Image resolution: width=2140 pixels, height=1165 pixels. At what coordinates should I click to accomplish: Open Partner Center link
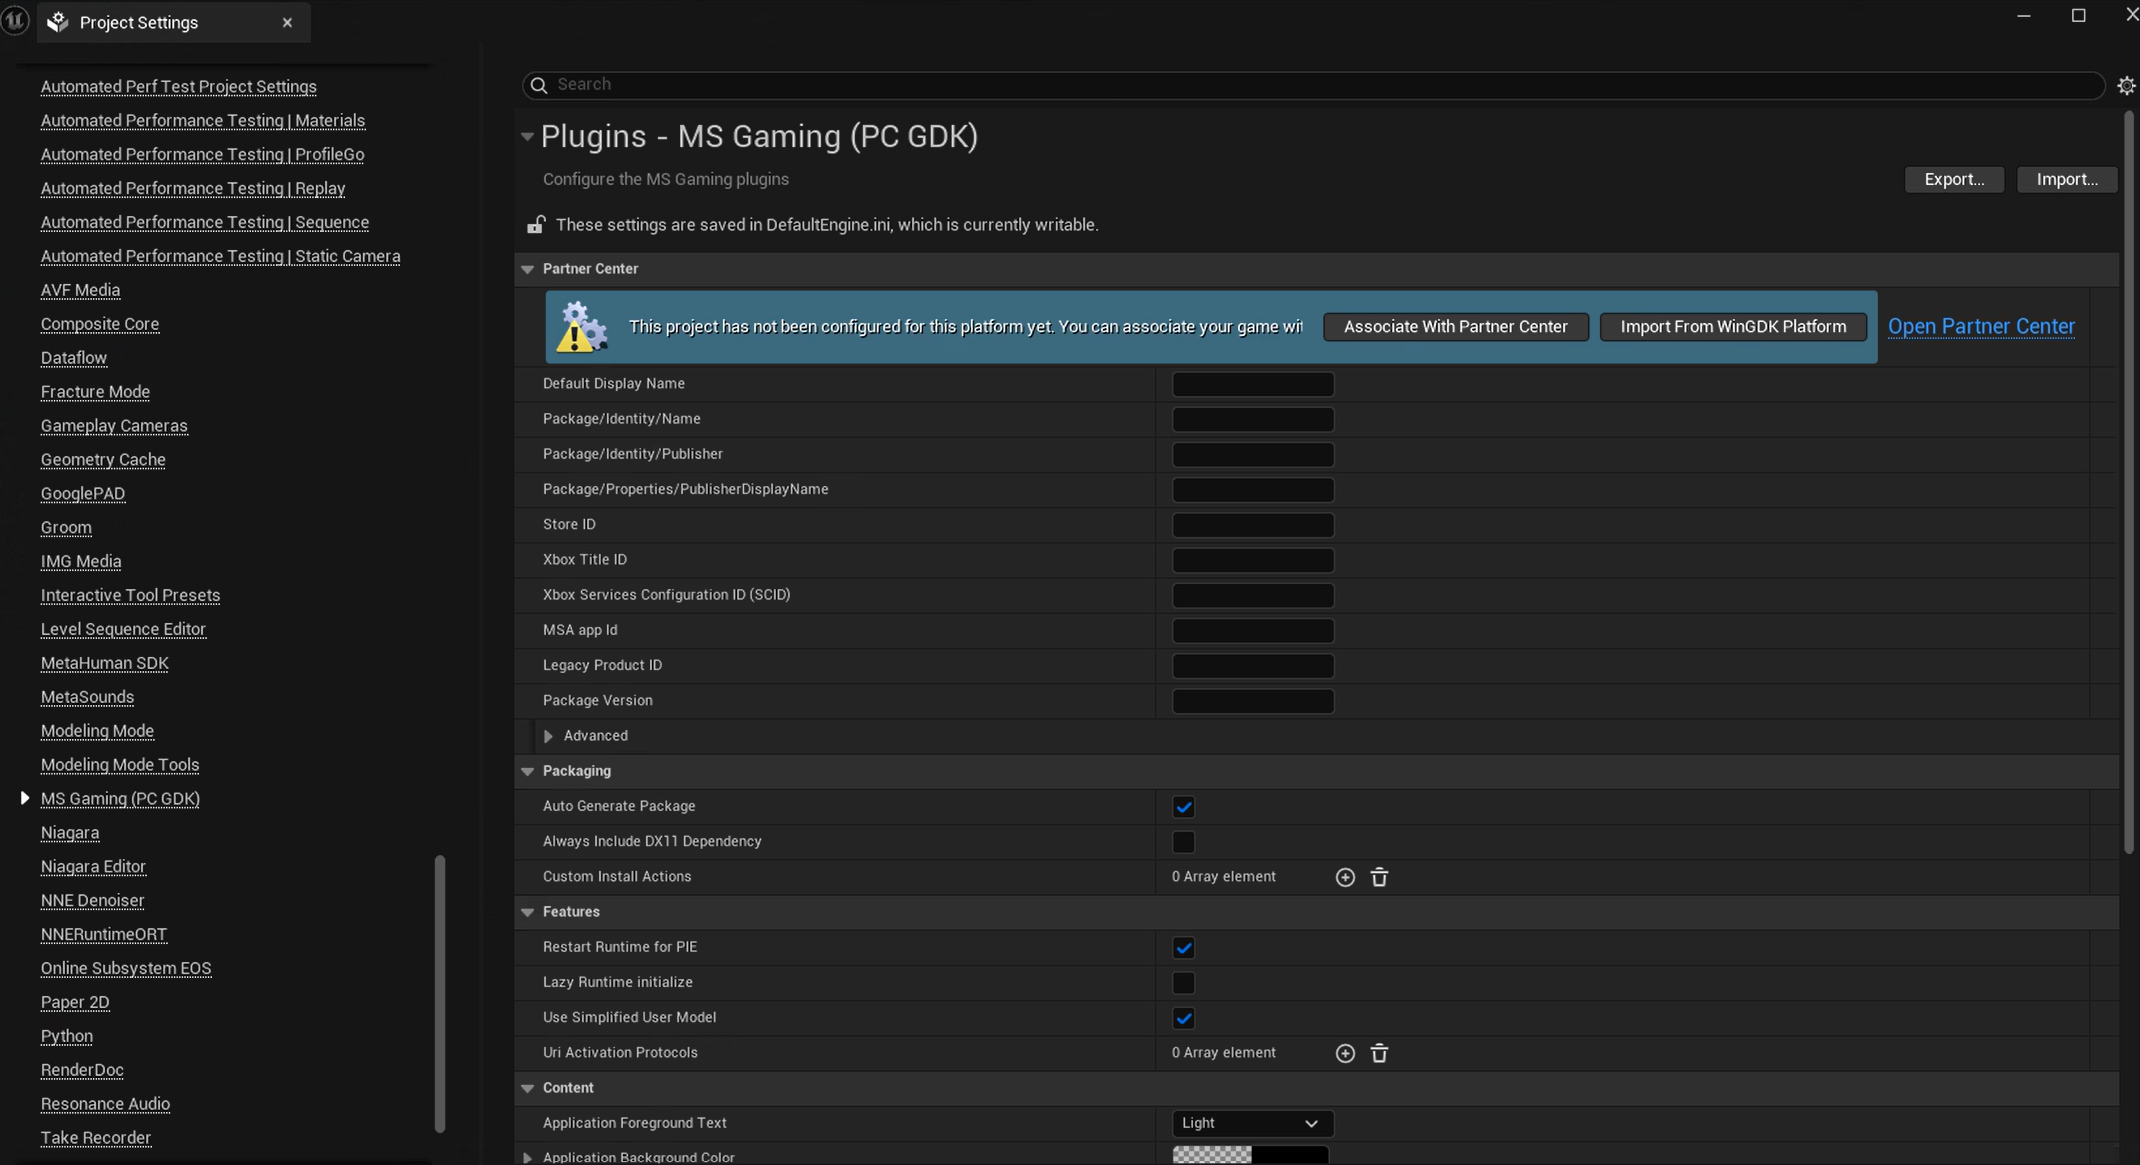(x=1980, y=326)
